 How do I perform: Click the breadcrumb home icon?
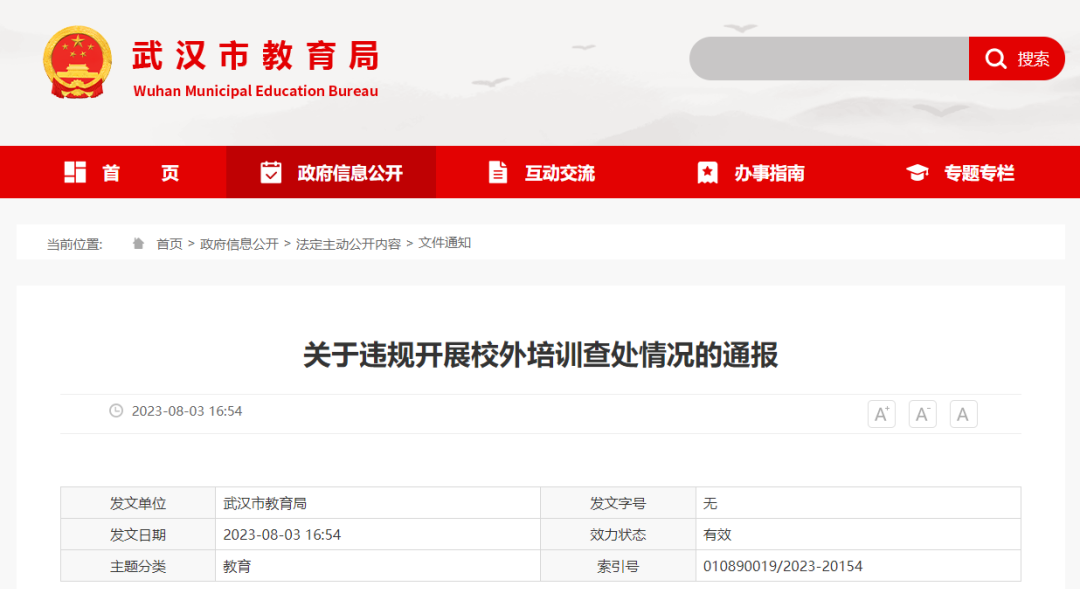click(x=138, y=243)
